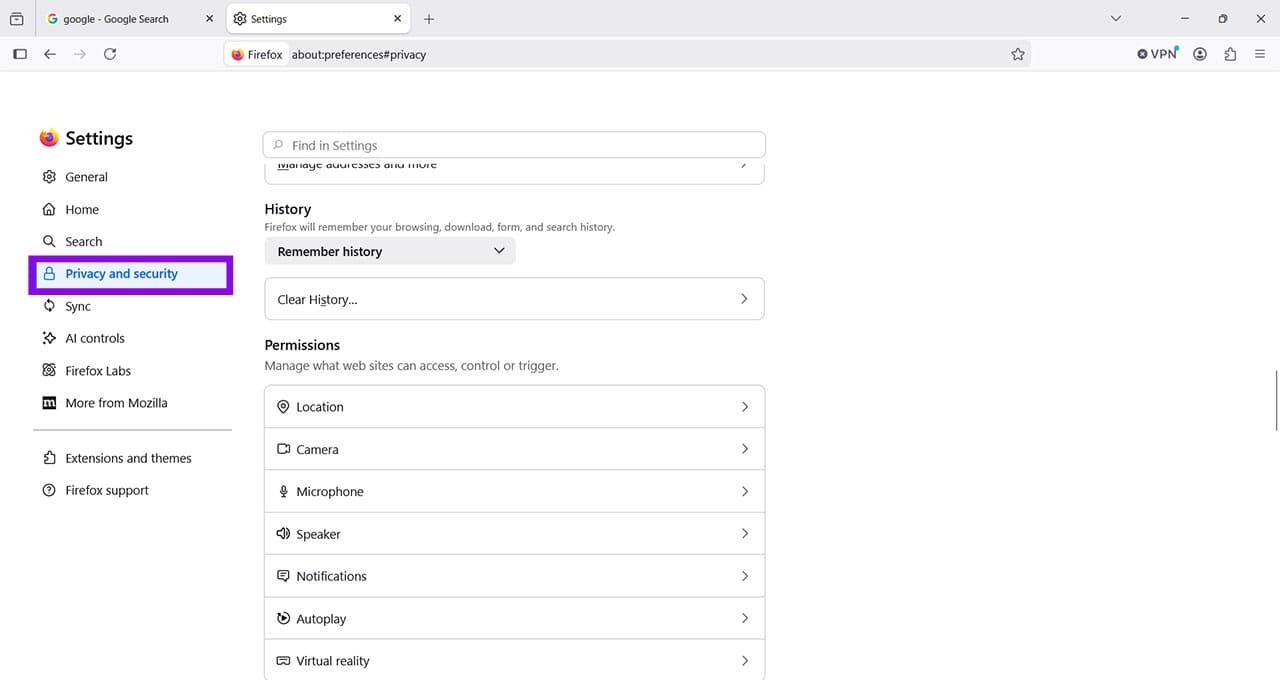Expand Virtual reality permission chevron
Image resolution: width=1280 pixels, height=680 pixels.
pyautogui.click(x=744, y=661)
